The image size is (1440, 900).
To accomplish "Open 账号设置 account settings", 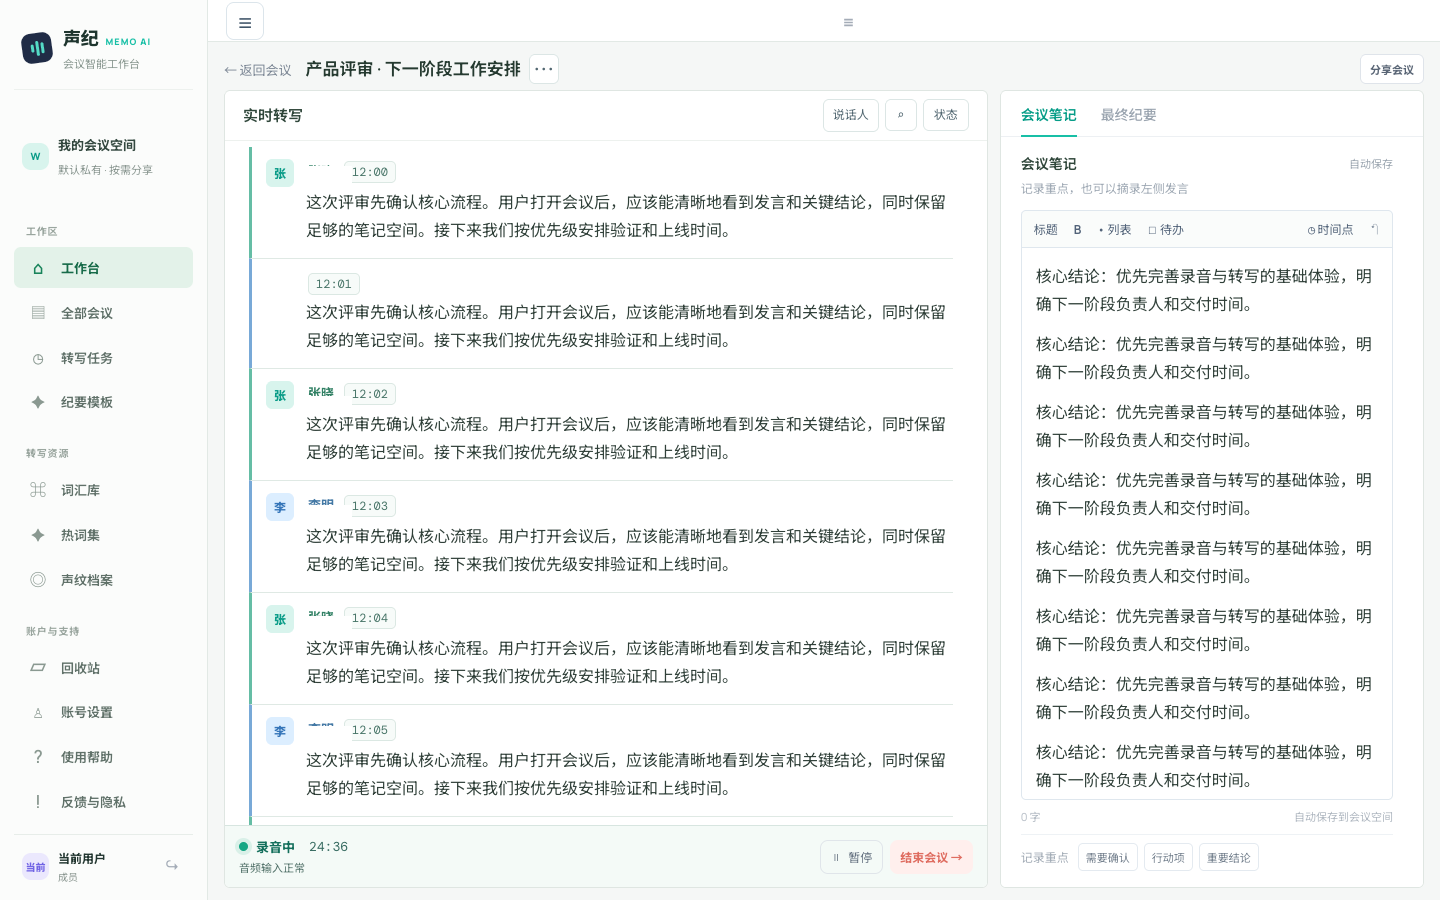I will point(103,712).
